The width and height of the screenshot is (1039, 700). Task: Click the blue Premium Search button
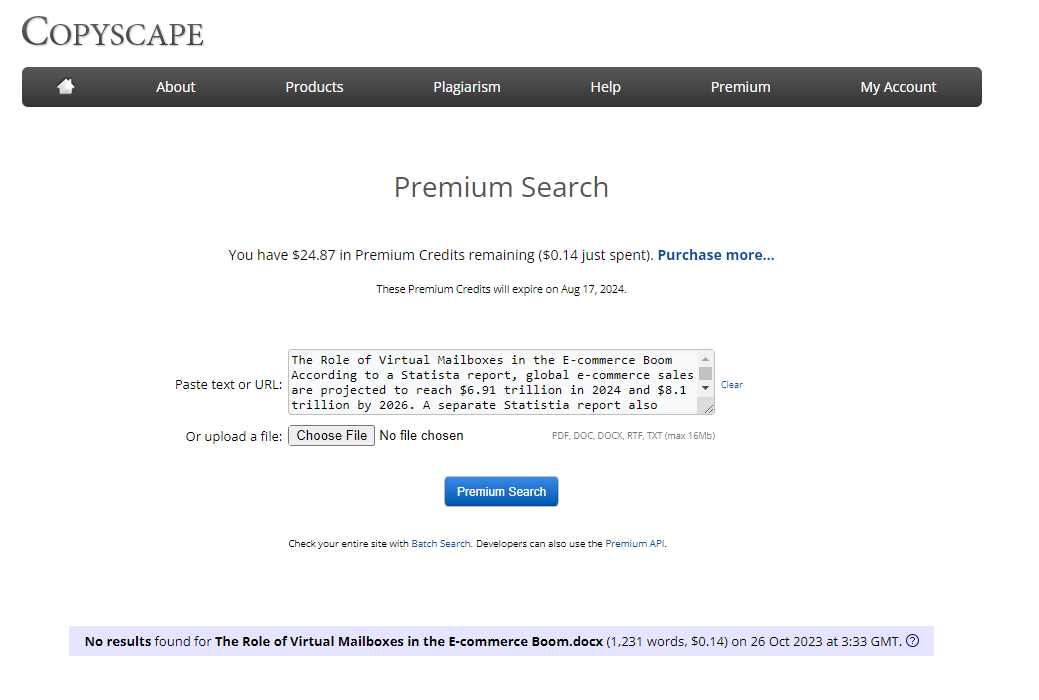pos(501,492)
